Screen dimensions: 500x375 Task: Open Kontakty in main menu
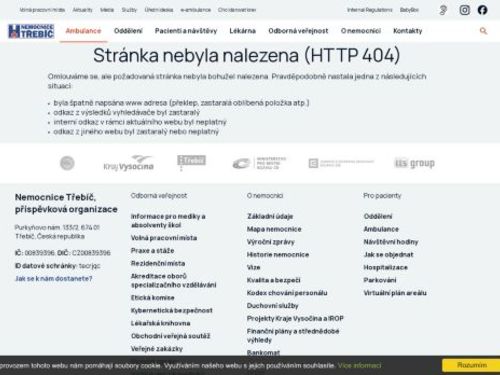point(408,31)
